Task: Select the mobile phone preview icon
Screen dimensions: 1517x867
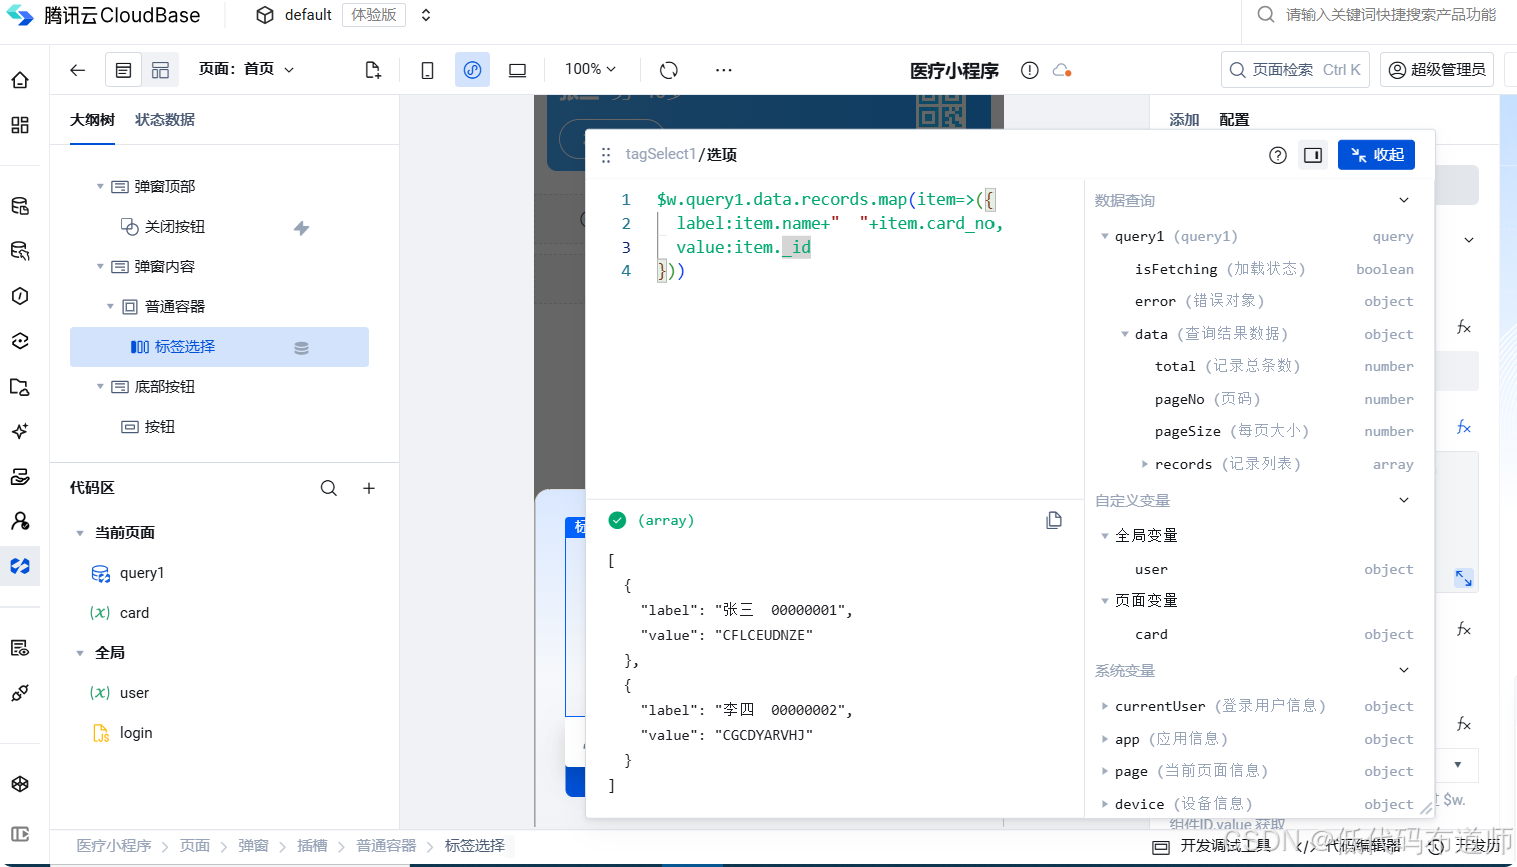Action: [427, 70]
